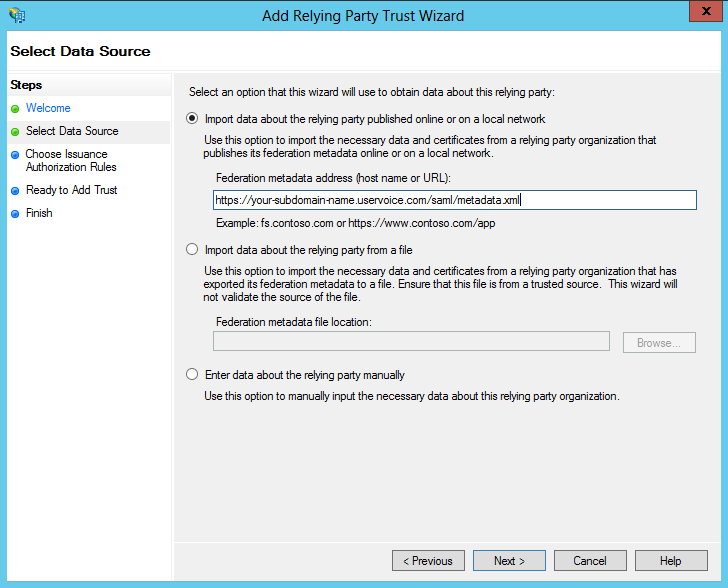Click the disabled Browse button

click(x=659, y=342)
